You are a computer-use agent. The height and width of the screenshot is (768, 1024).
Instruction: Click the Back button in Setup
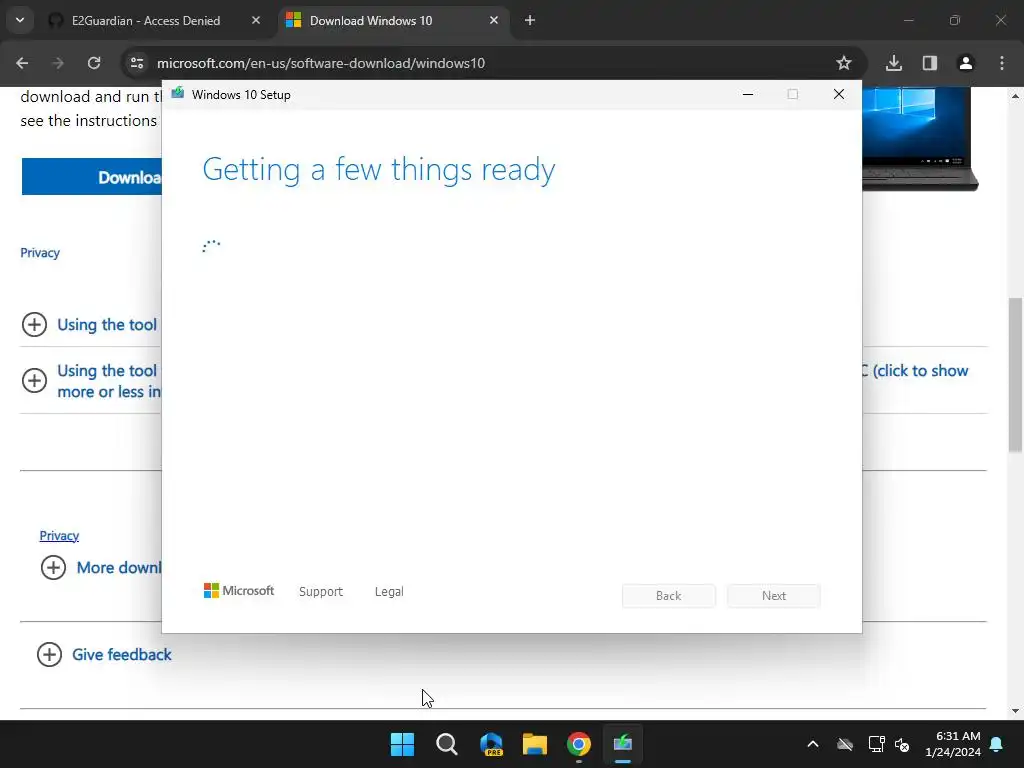point(669,596)
